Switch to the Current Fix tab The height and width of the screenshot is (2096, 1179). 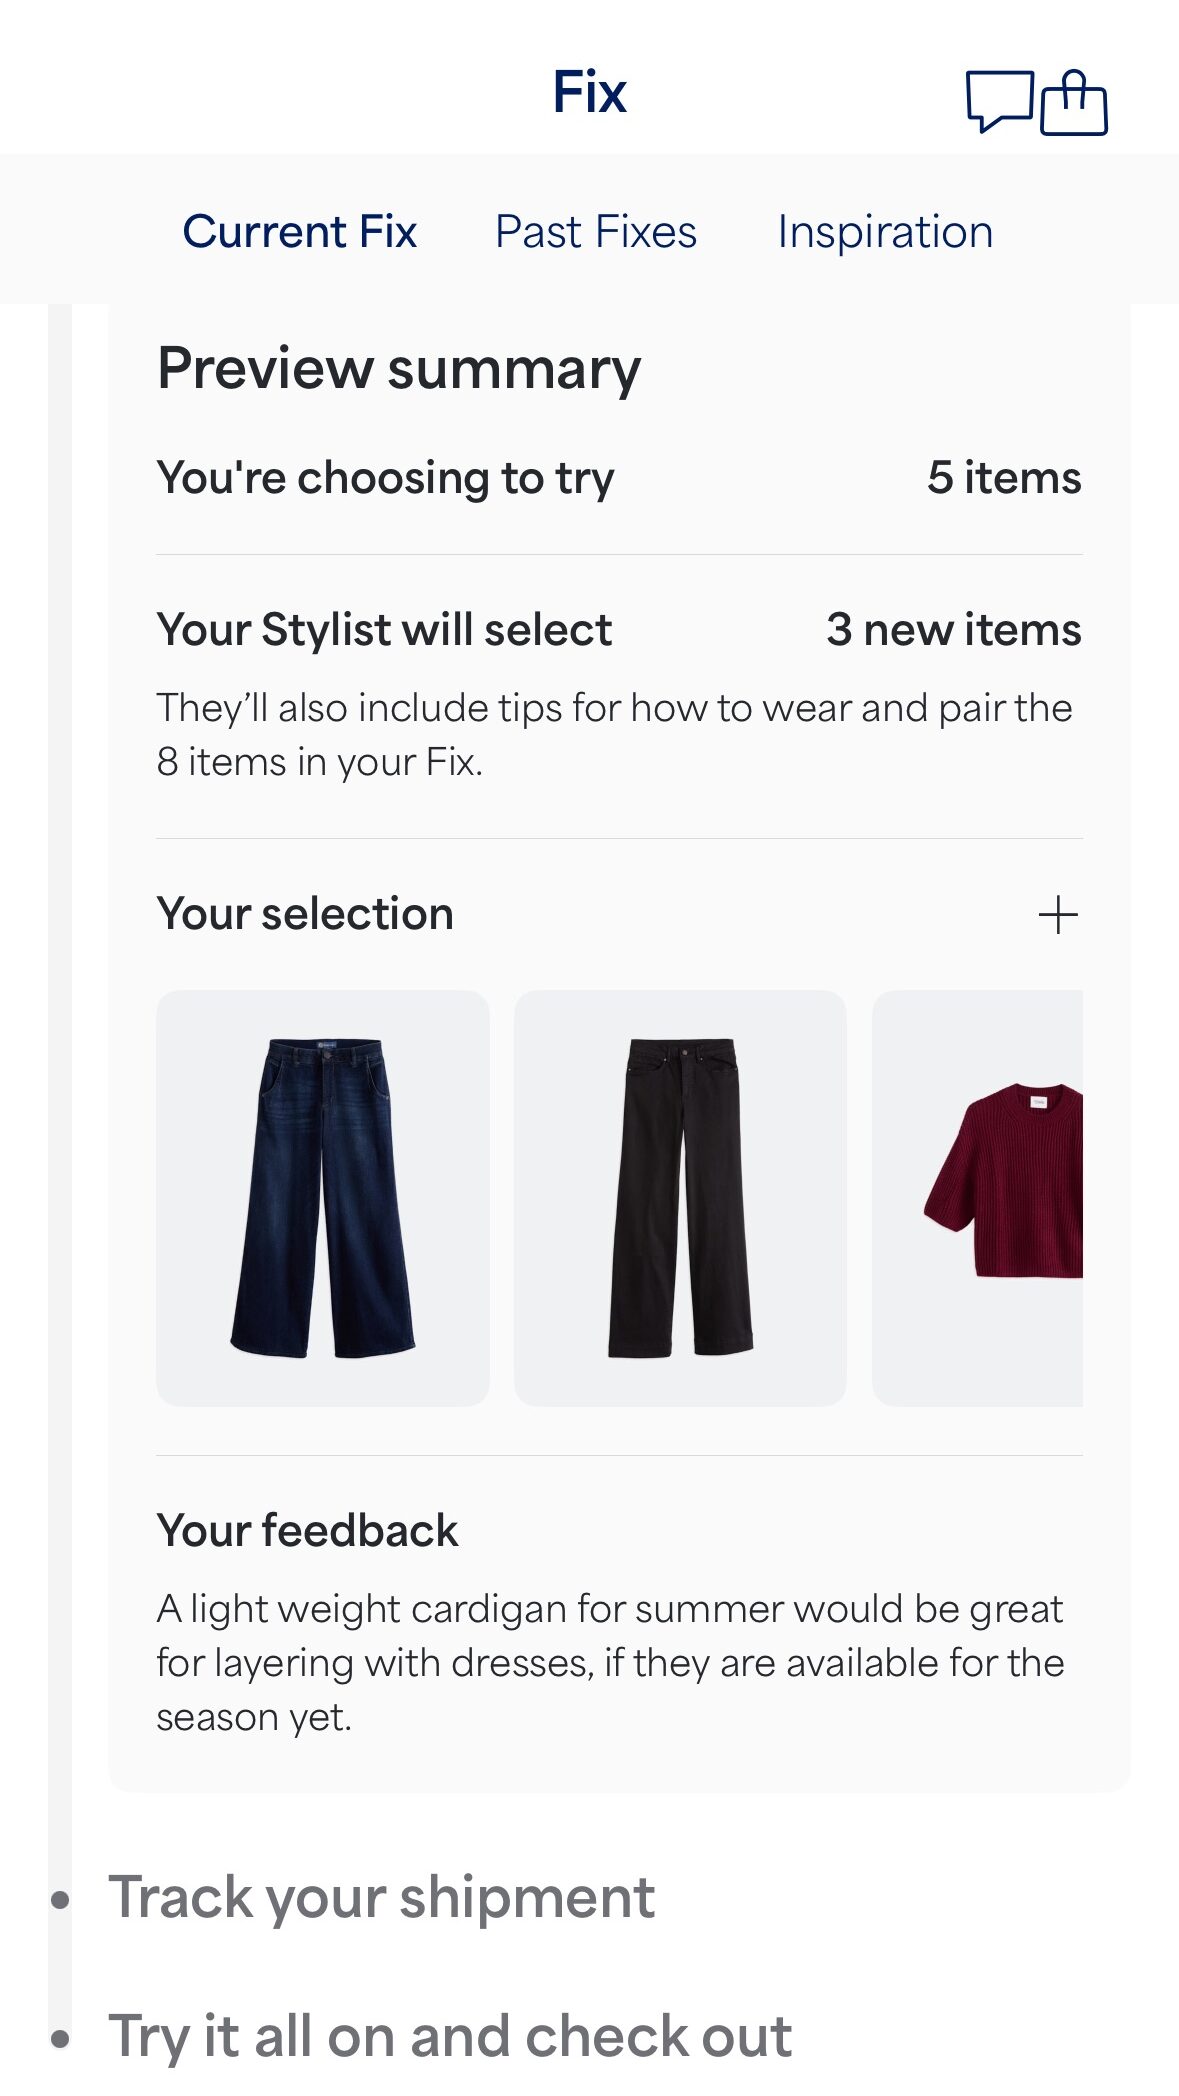299,232
